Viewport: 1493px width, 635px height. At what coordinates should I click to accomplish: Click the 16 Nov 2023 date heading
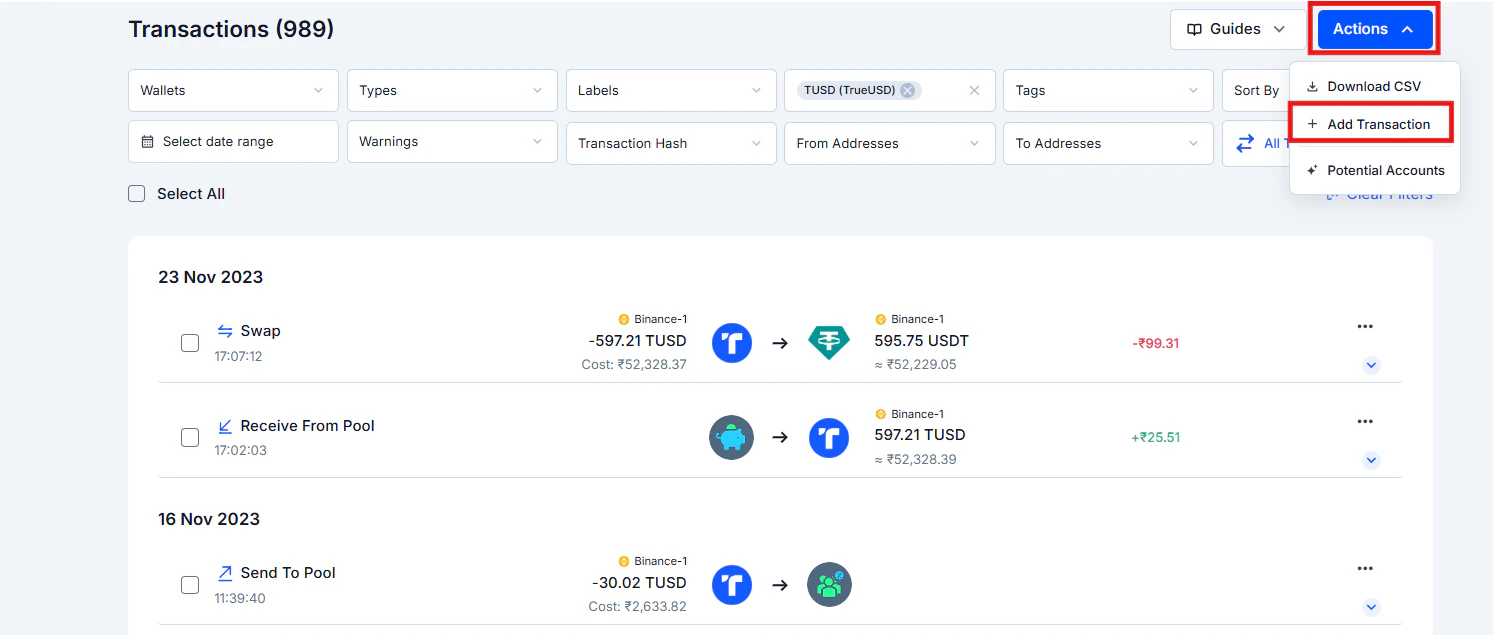pos(209,519)
